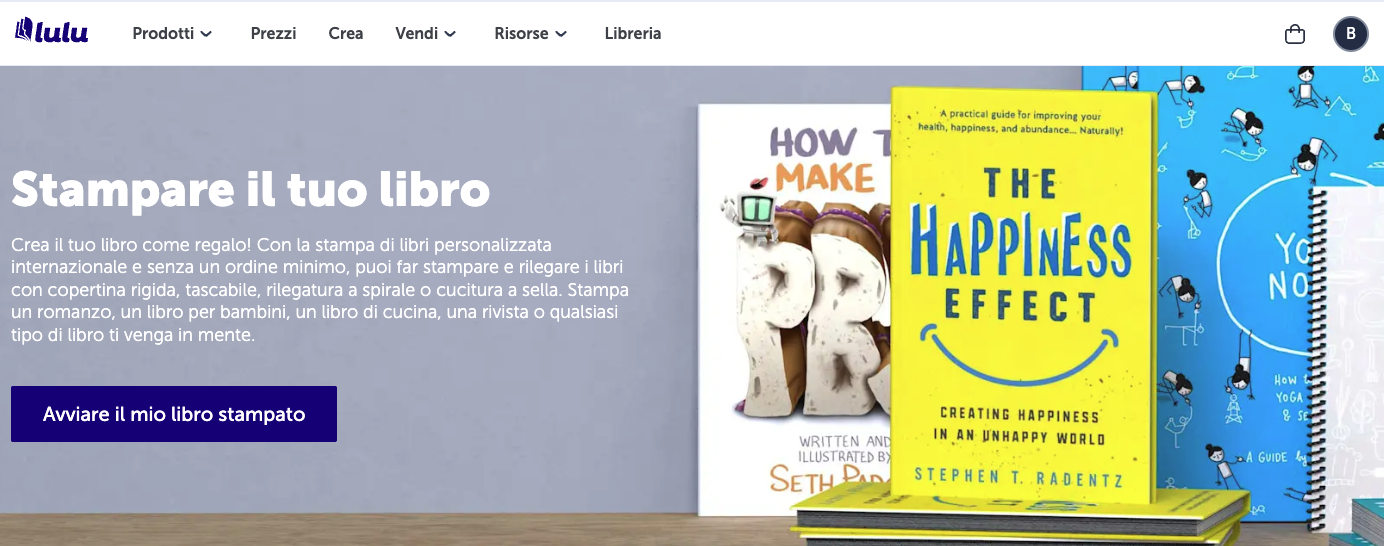Image resolution: width=1384 pixels, height=546 pixels.
Task: Open the Prezzi navigation item
Action: (x=273, y=33)
